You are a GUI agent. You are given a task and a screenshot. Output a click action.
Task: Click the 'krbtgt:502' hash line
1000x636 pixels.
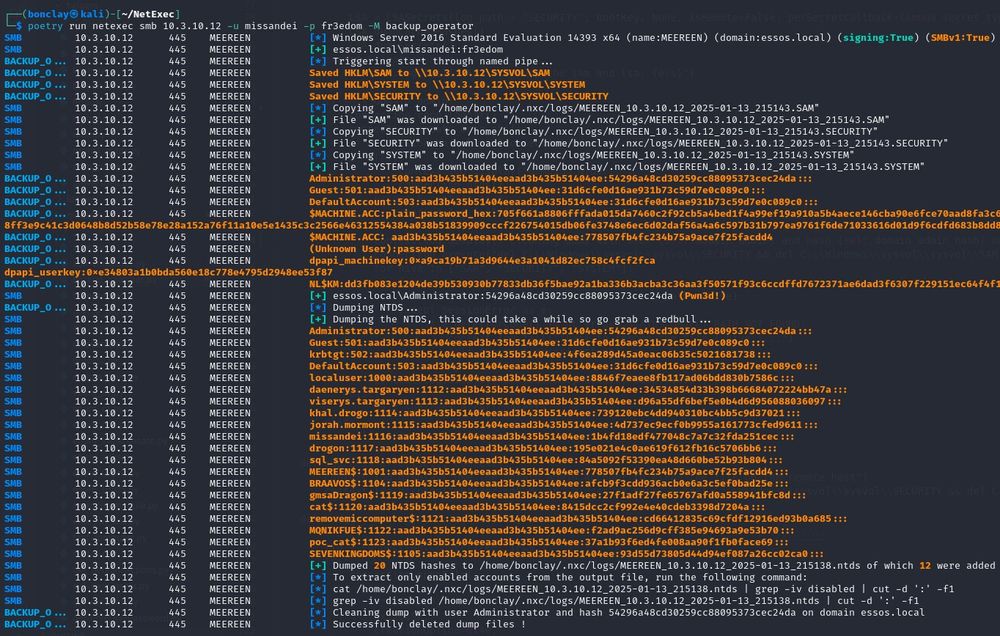(540, 355)
